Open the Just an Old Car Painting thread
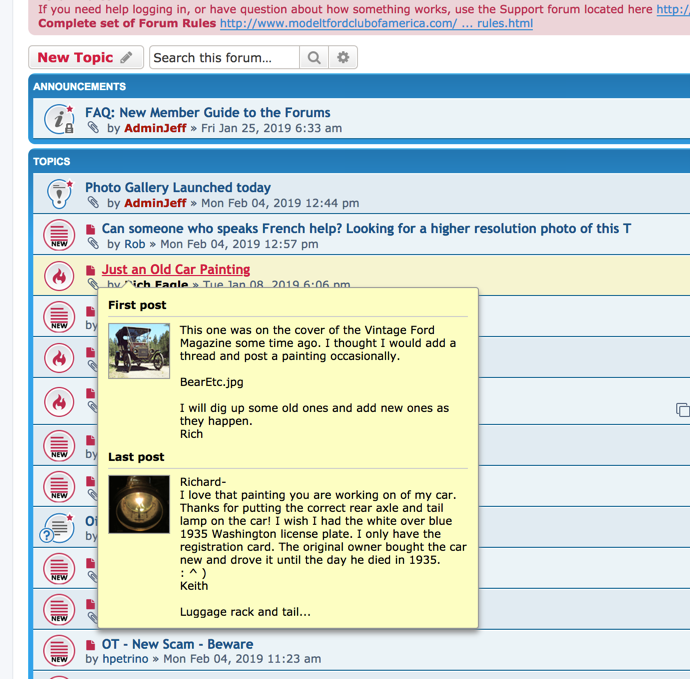The image size is (690, 679). pos(176,269)
